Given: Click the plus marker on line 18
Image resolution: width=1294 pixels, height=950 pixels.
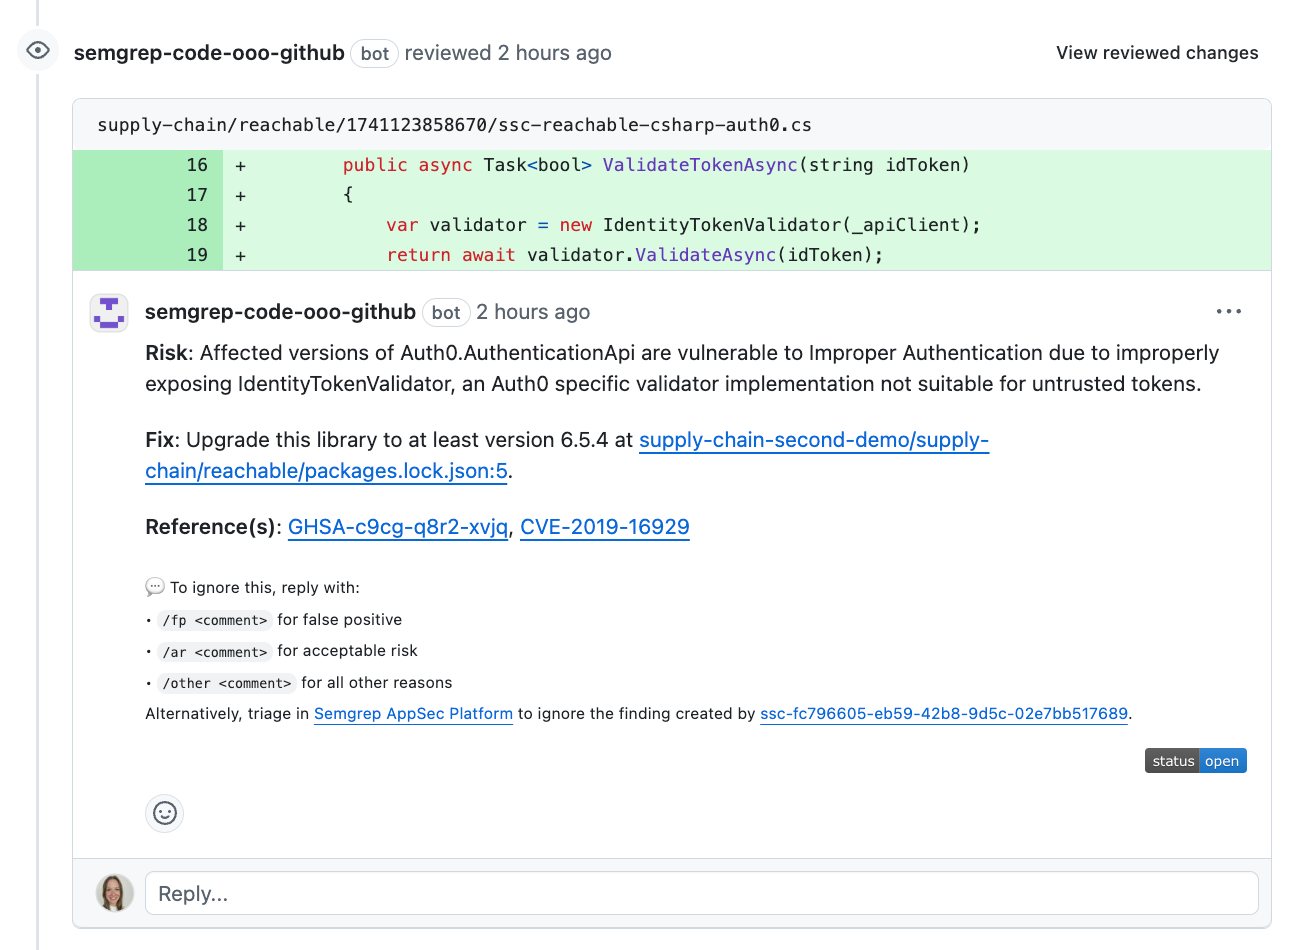Looking at the screenshot, I should point(240,225).
